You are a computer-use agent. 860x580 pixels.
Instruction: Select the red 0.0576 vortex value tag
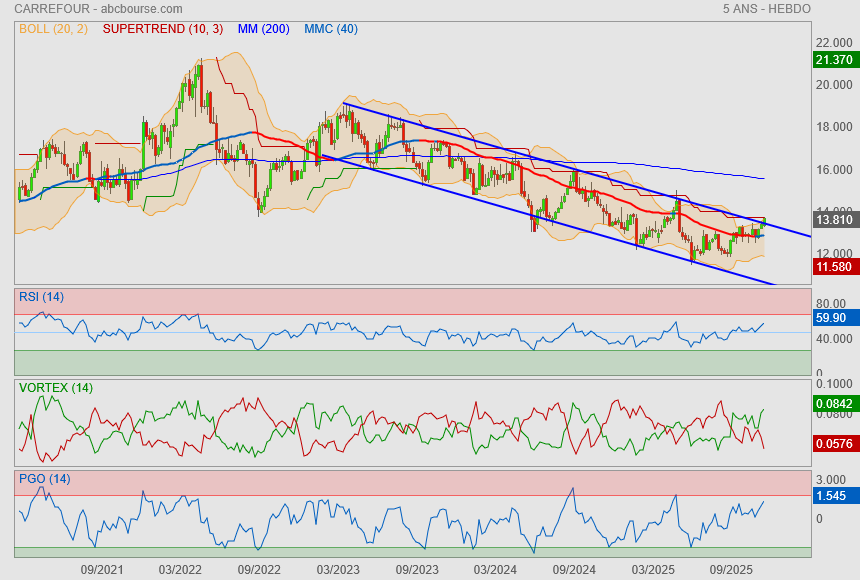pyautogui.click(x=835, y=442)
